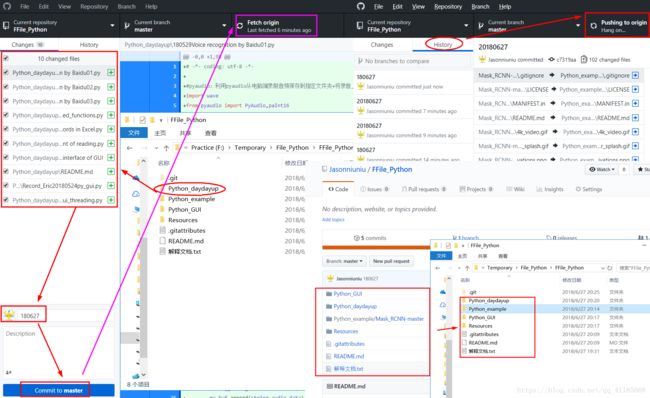Open the left Current repository FFile_Python dropdown
This screenshot has width=650, height=398.
click(x=59, y=26)
